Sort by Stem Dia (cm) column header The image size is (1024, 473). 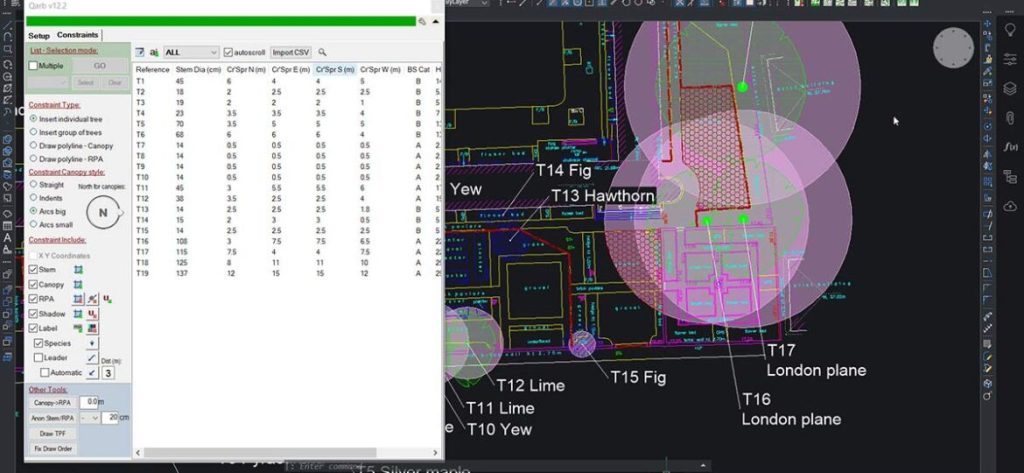[199, 69]
